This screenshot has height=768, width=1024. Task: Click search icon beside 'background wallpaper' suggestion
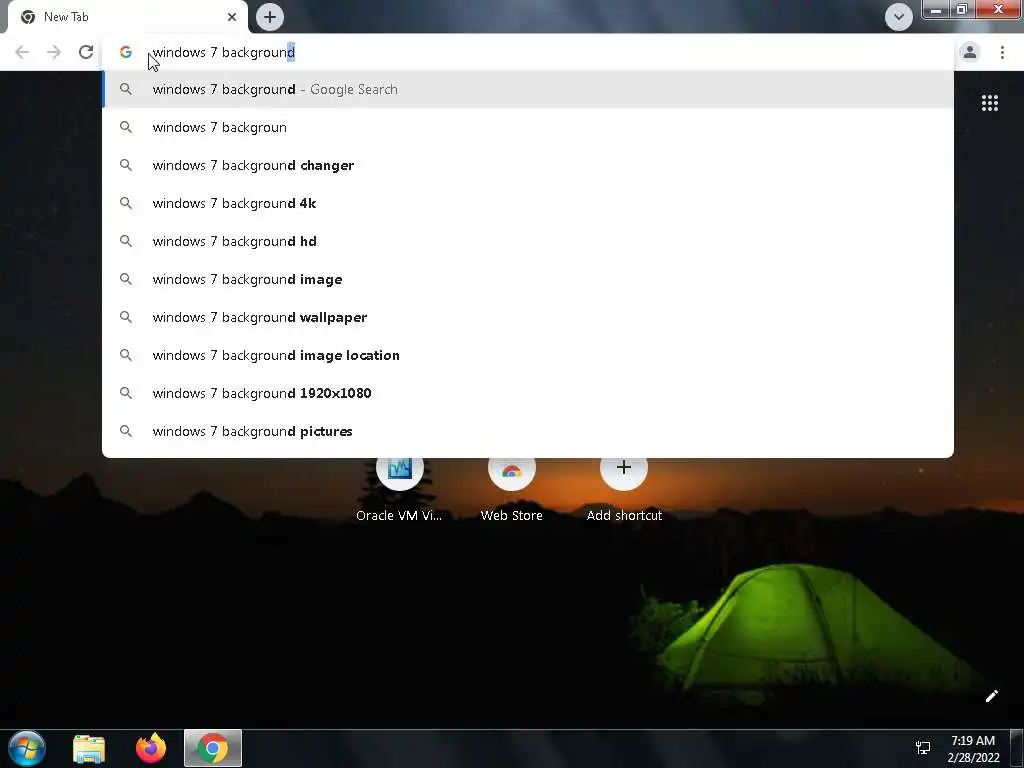tap(125, 317)
